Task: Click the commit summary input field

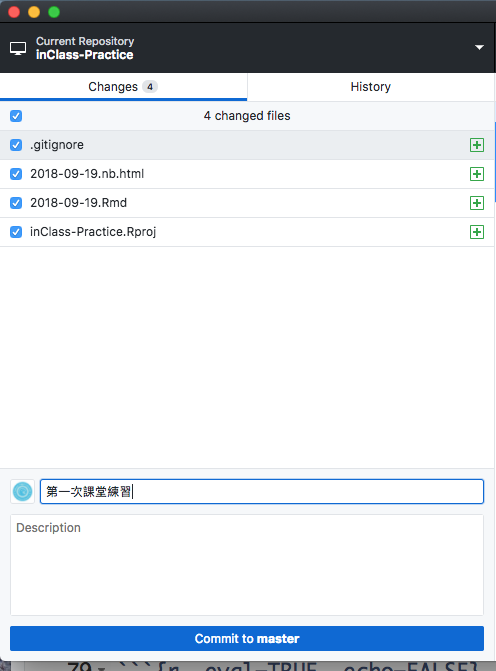Action: (262, 491)
